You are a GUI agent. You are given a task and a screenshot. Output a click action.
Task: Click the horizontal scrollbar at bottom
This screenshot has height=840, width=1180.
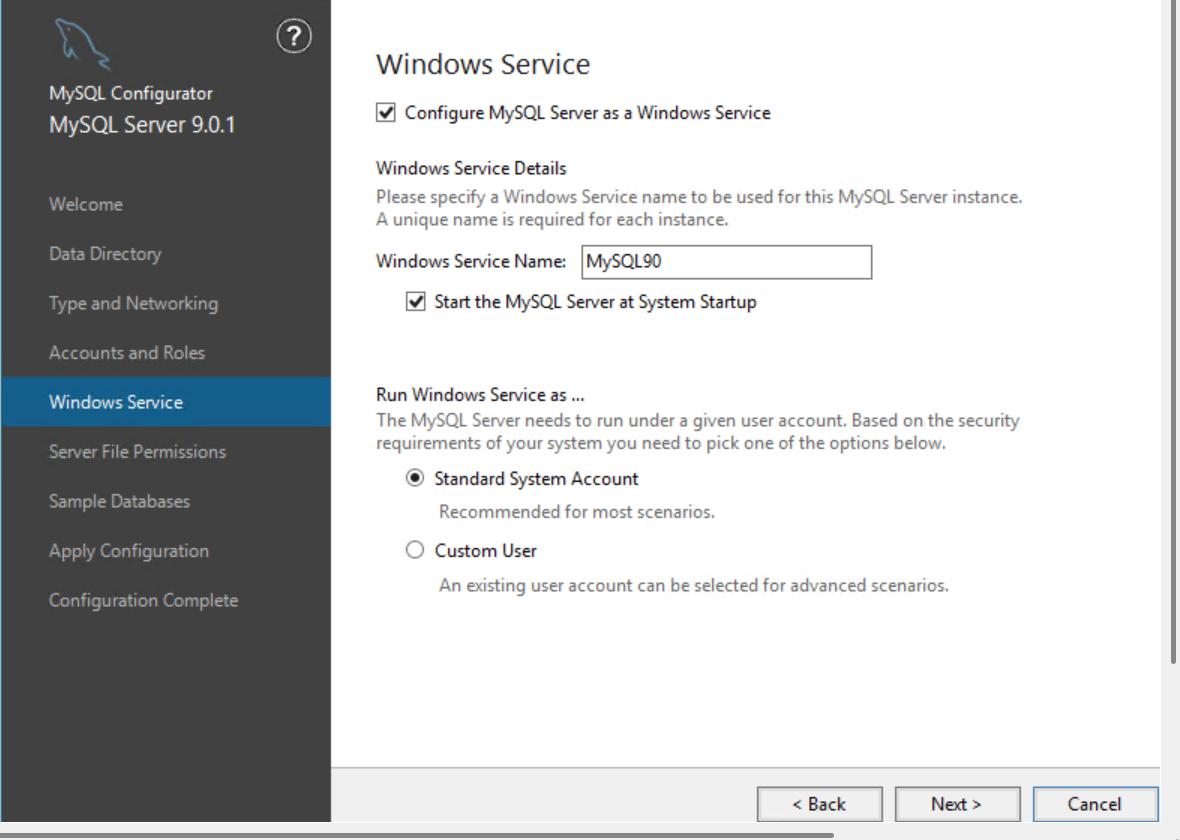417,835
